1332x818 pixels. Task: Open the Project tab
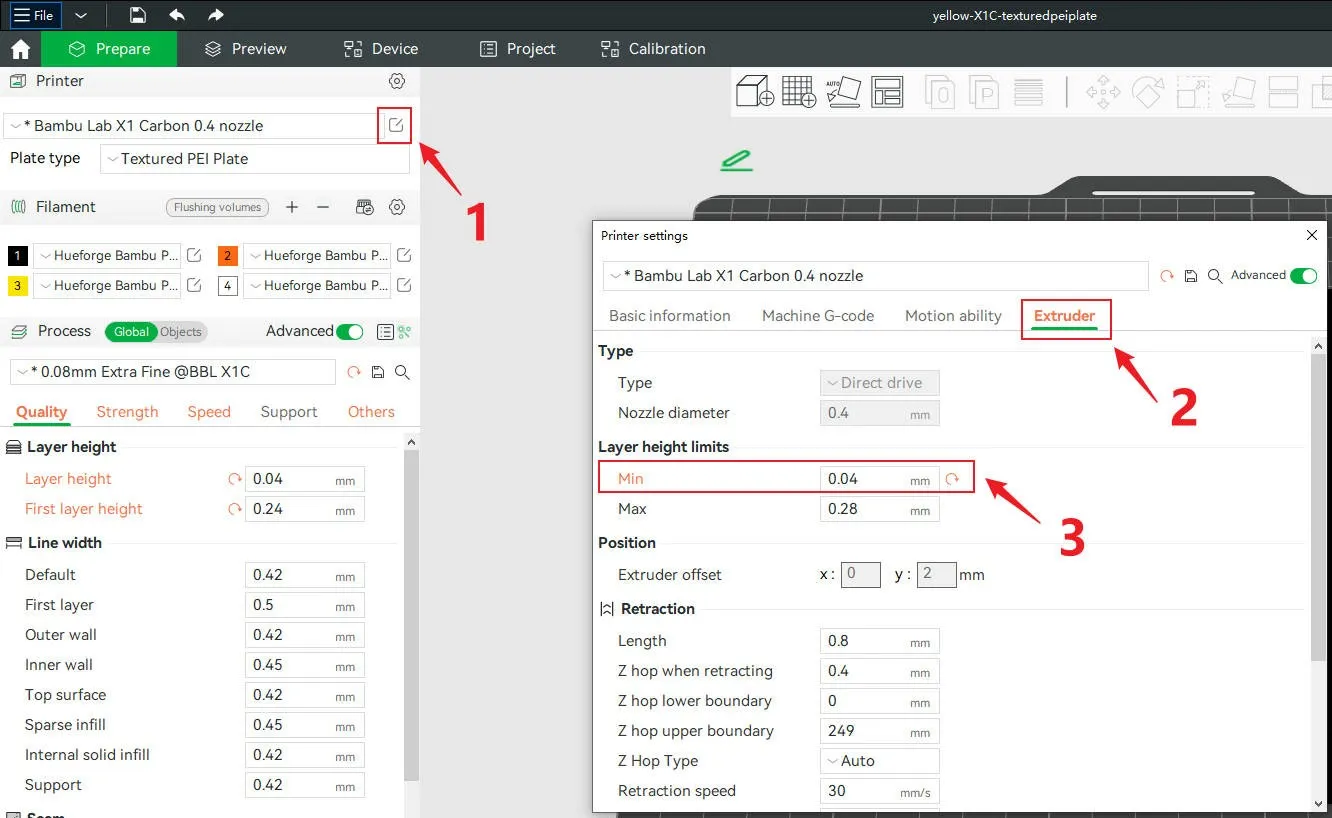point(518,49)
